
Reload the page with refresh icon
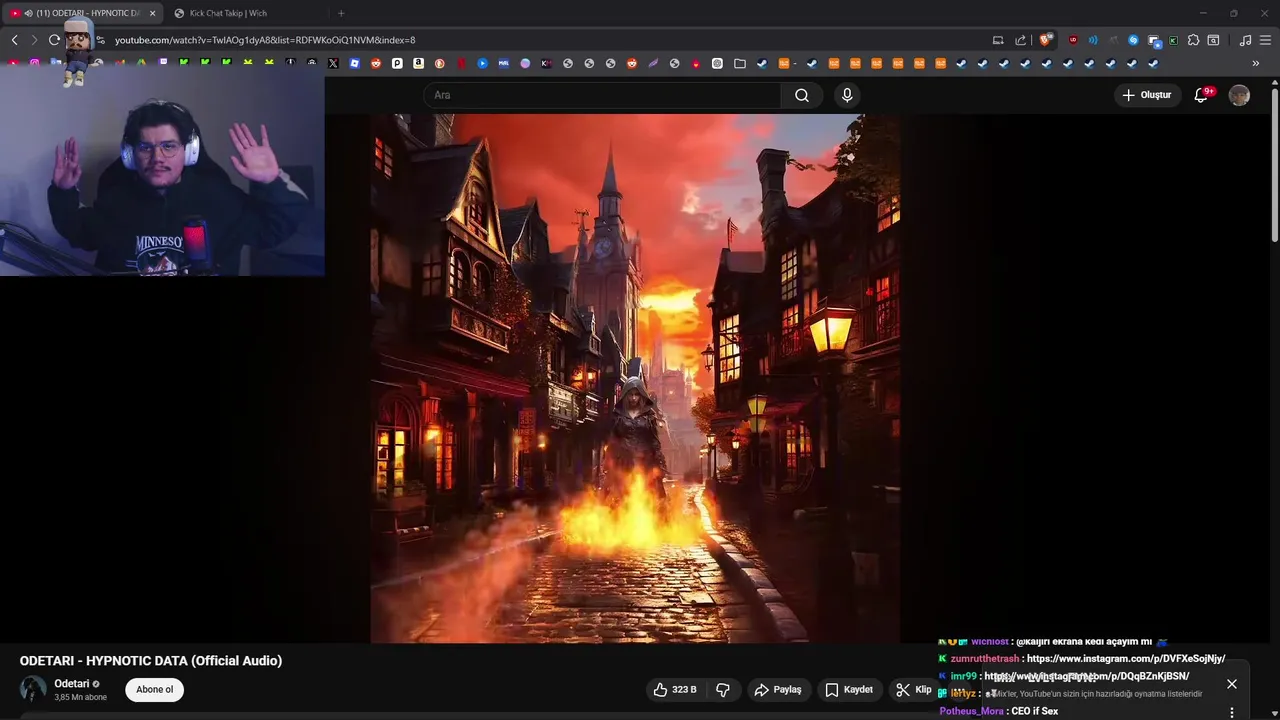click(54, 40)
